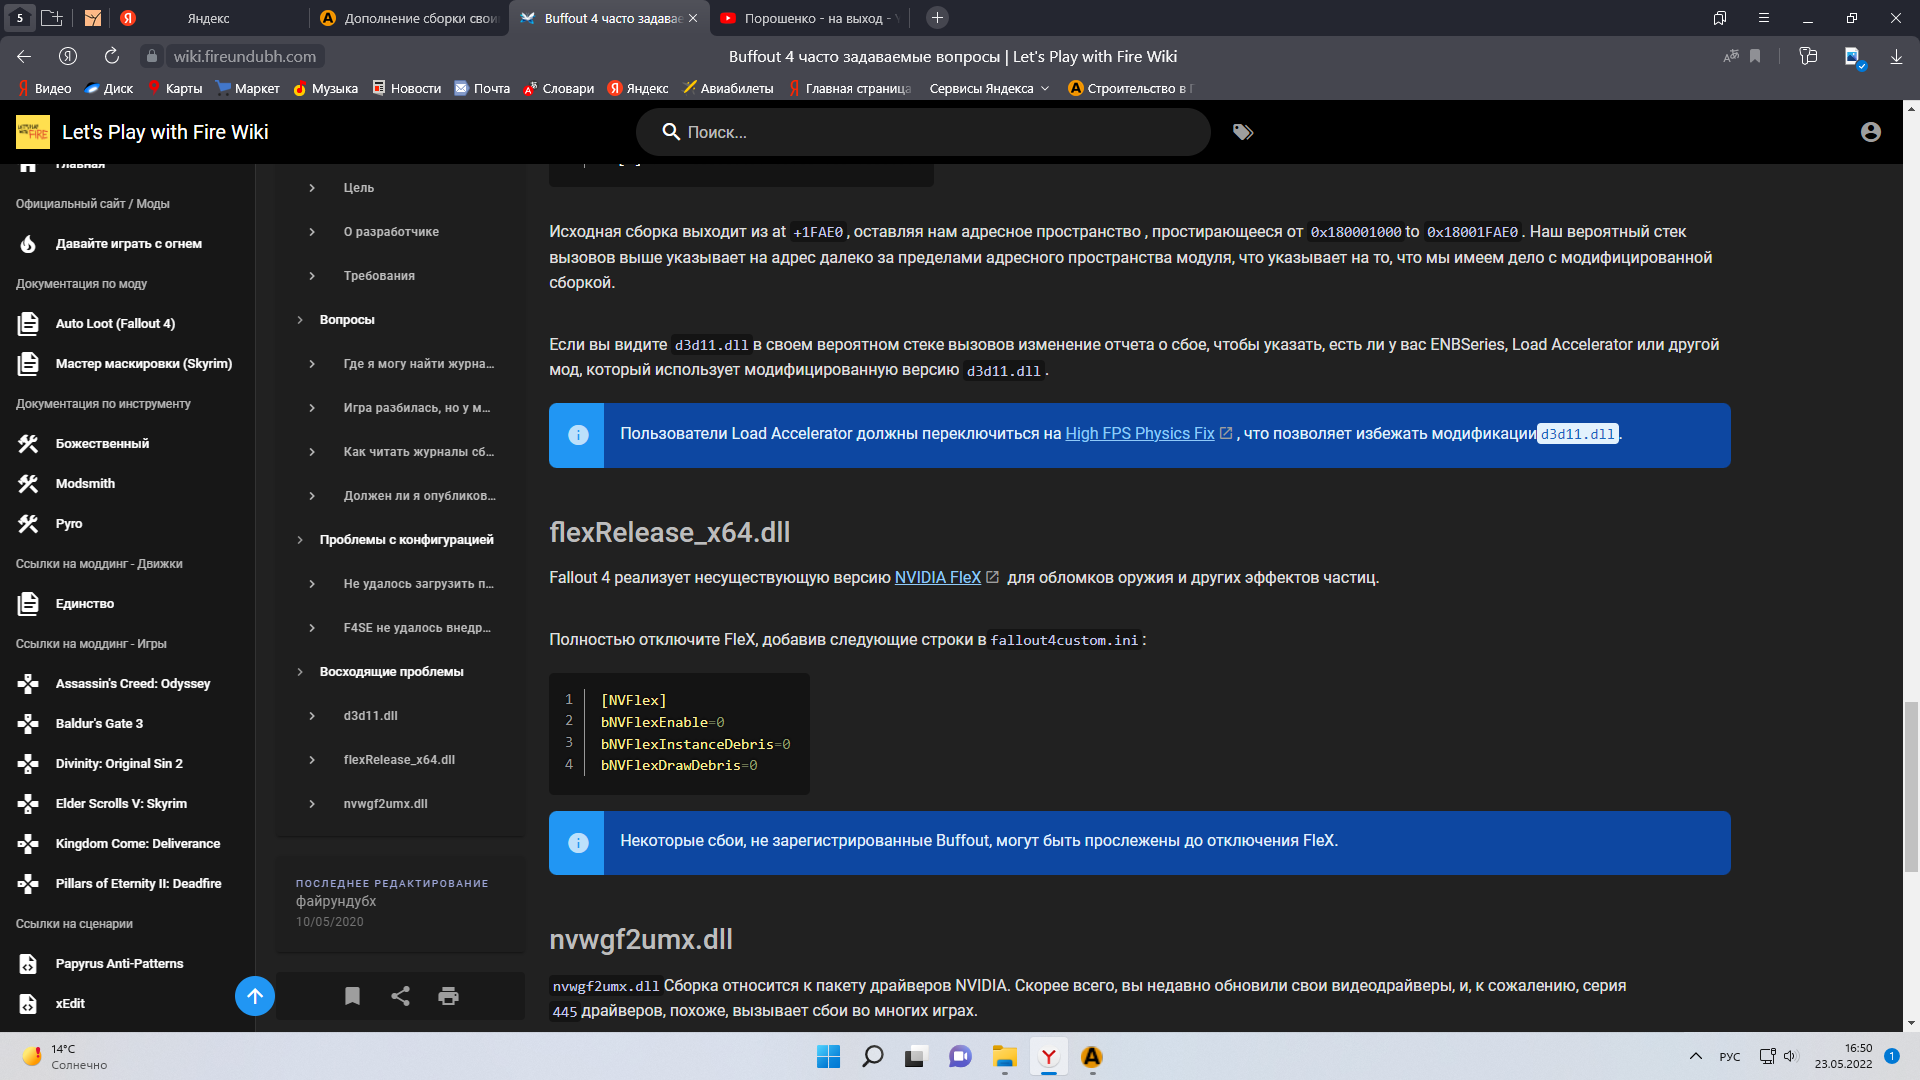
Task: Reload the page with the refresh icon
Action: coord(112,57)
